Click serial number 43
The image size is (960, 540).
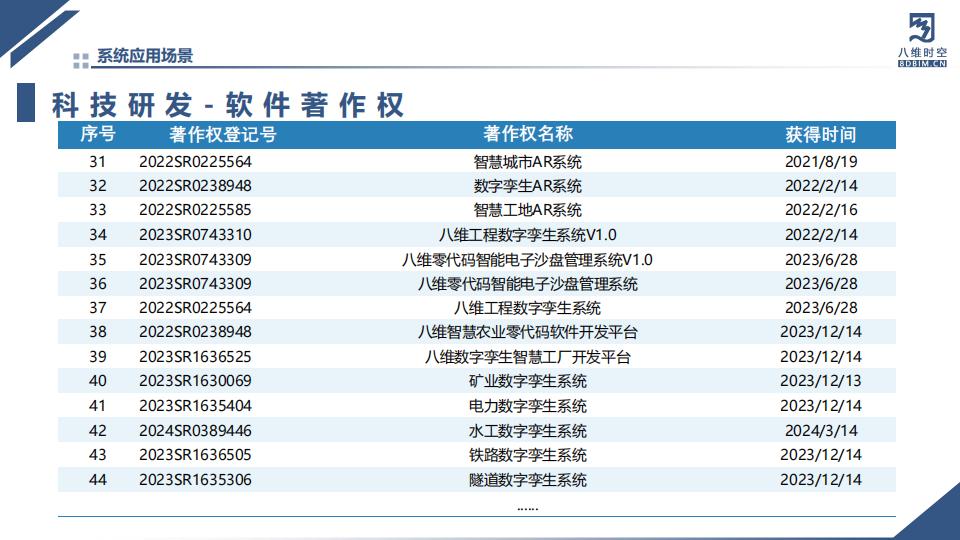pos(98,454)
